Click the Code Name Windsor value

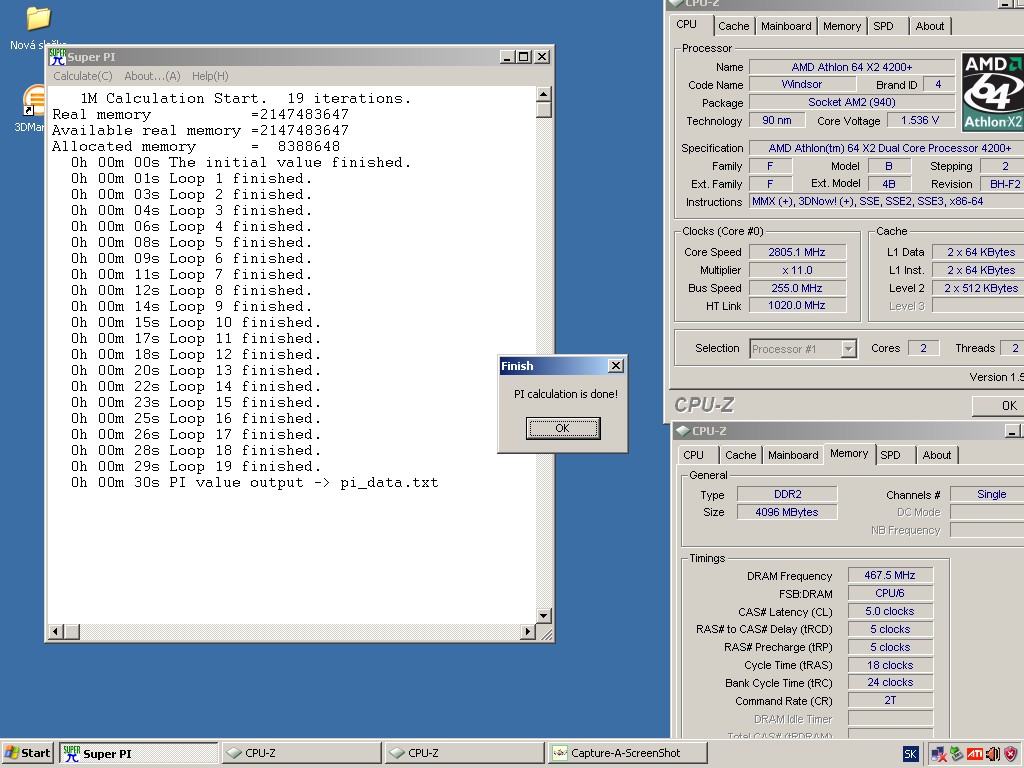click(802, 84)
